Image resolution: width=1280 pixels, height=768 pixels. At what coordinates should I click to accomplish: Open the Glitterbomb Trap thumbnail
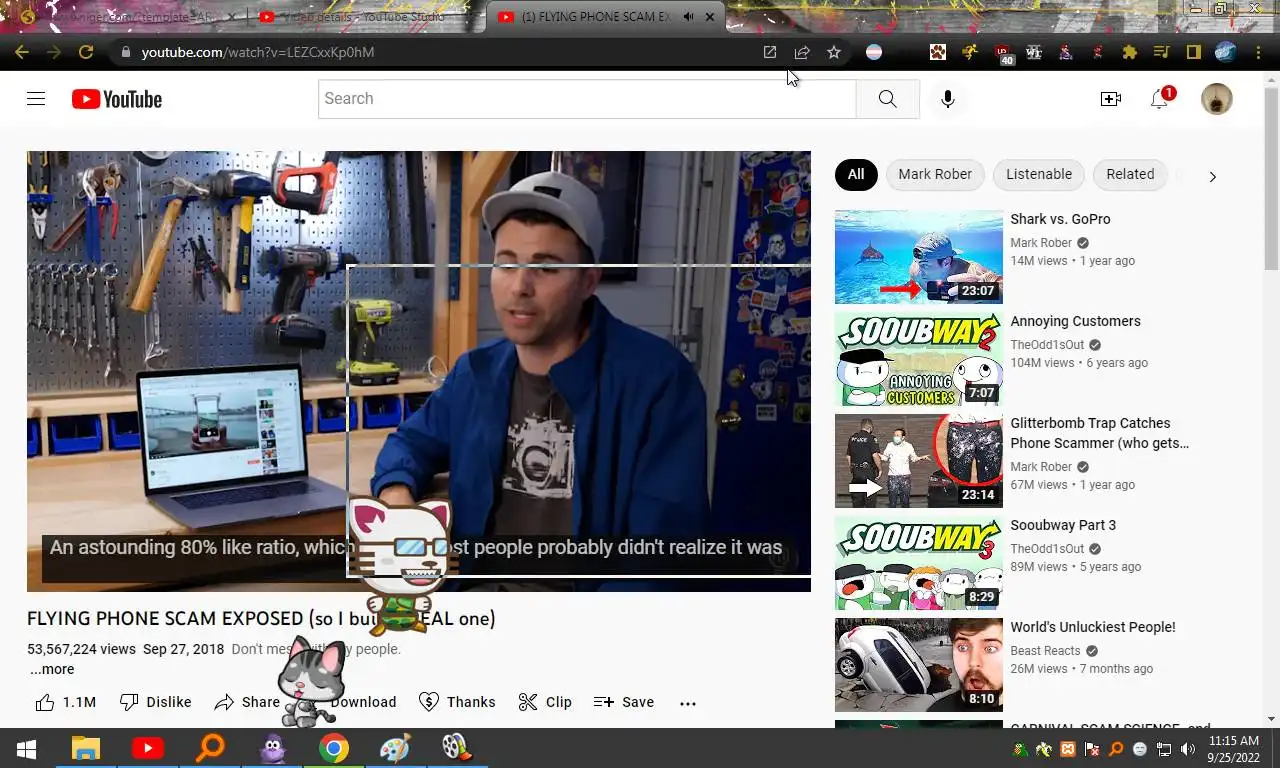pos(918,461)
